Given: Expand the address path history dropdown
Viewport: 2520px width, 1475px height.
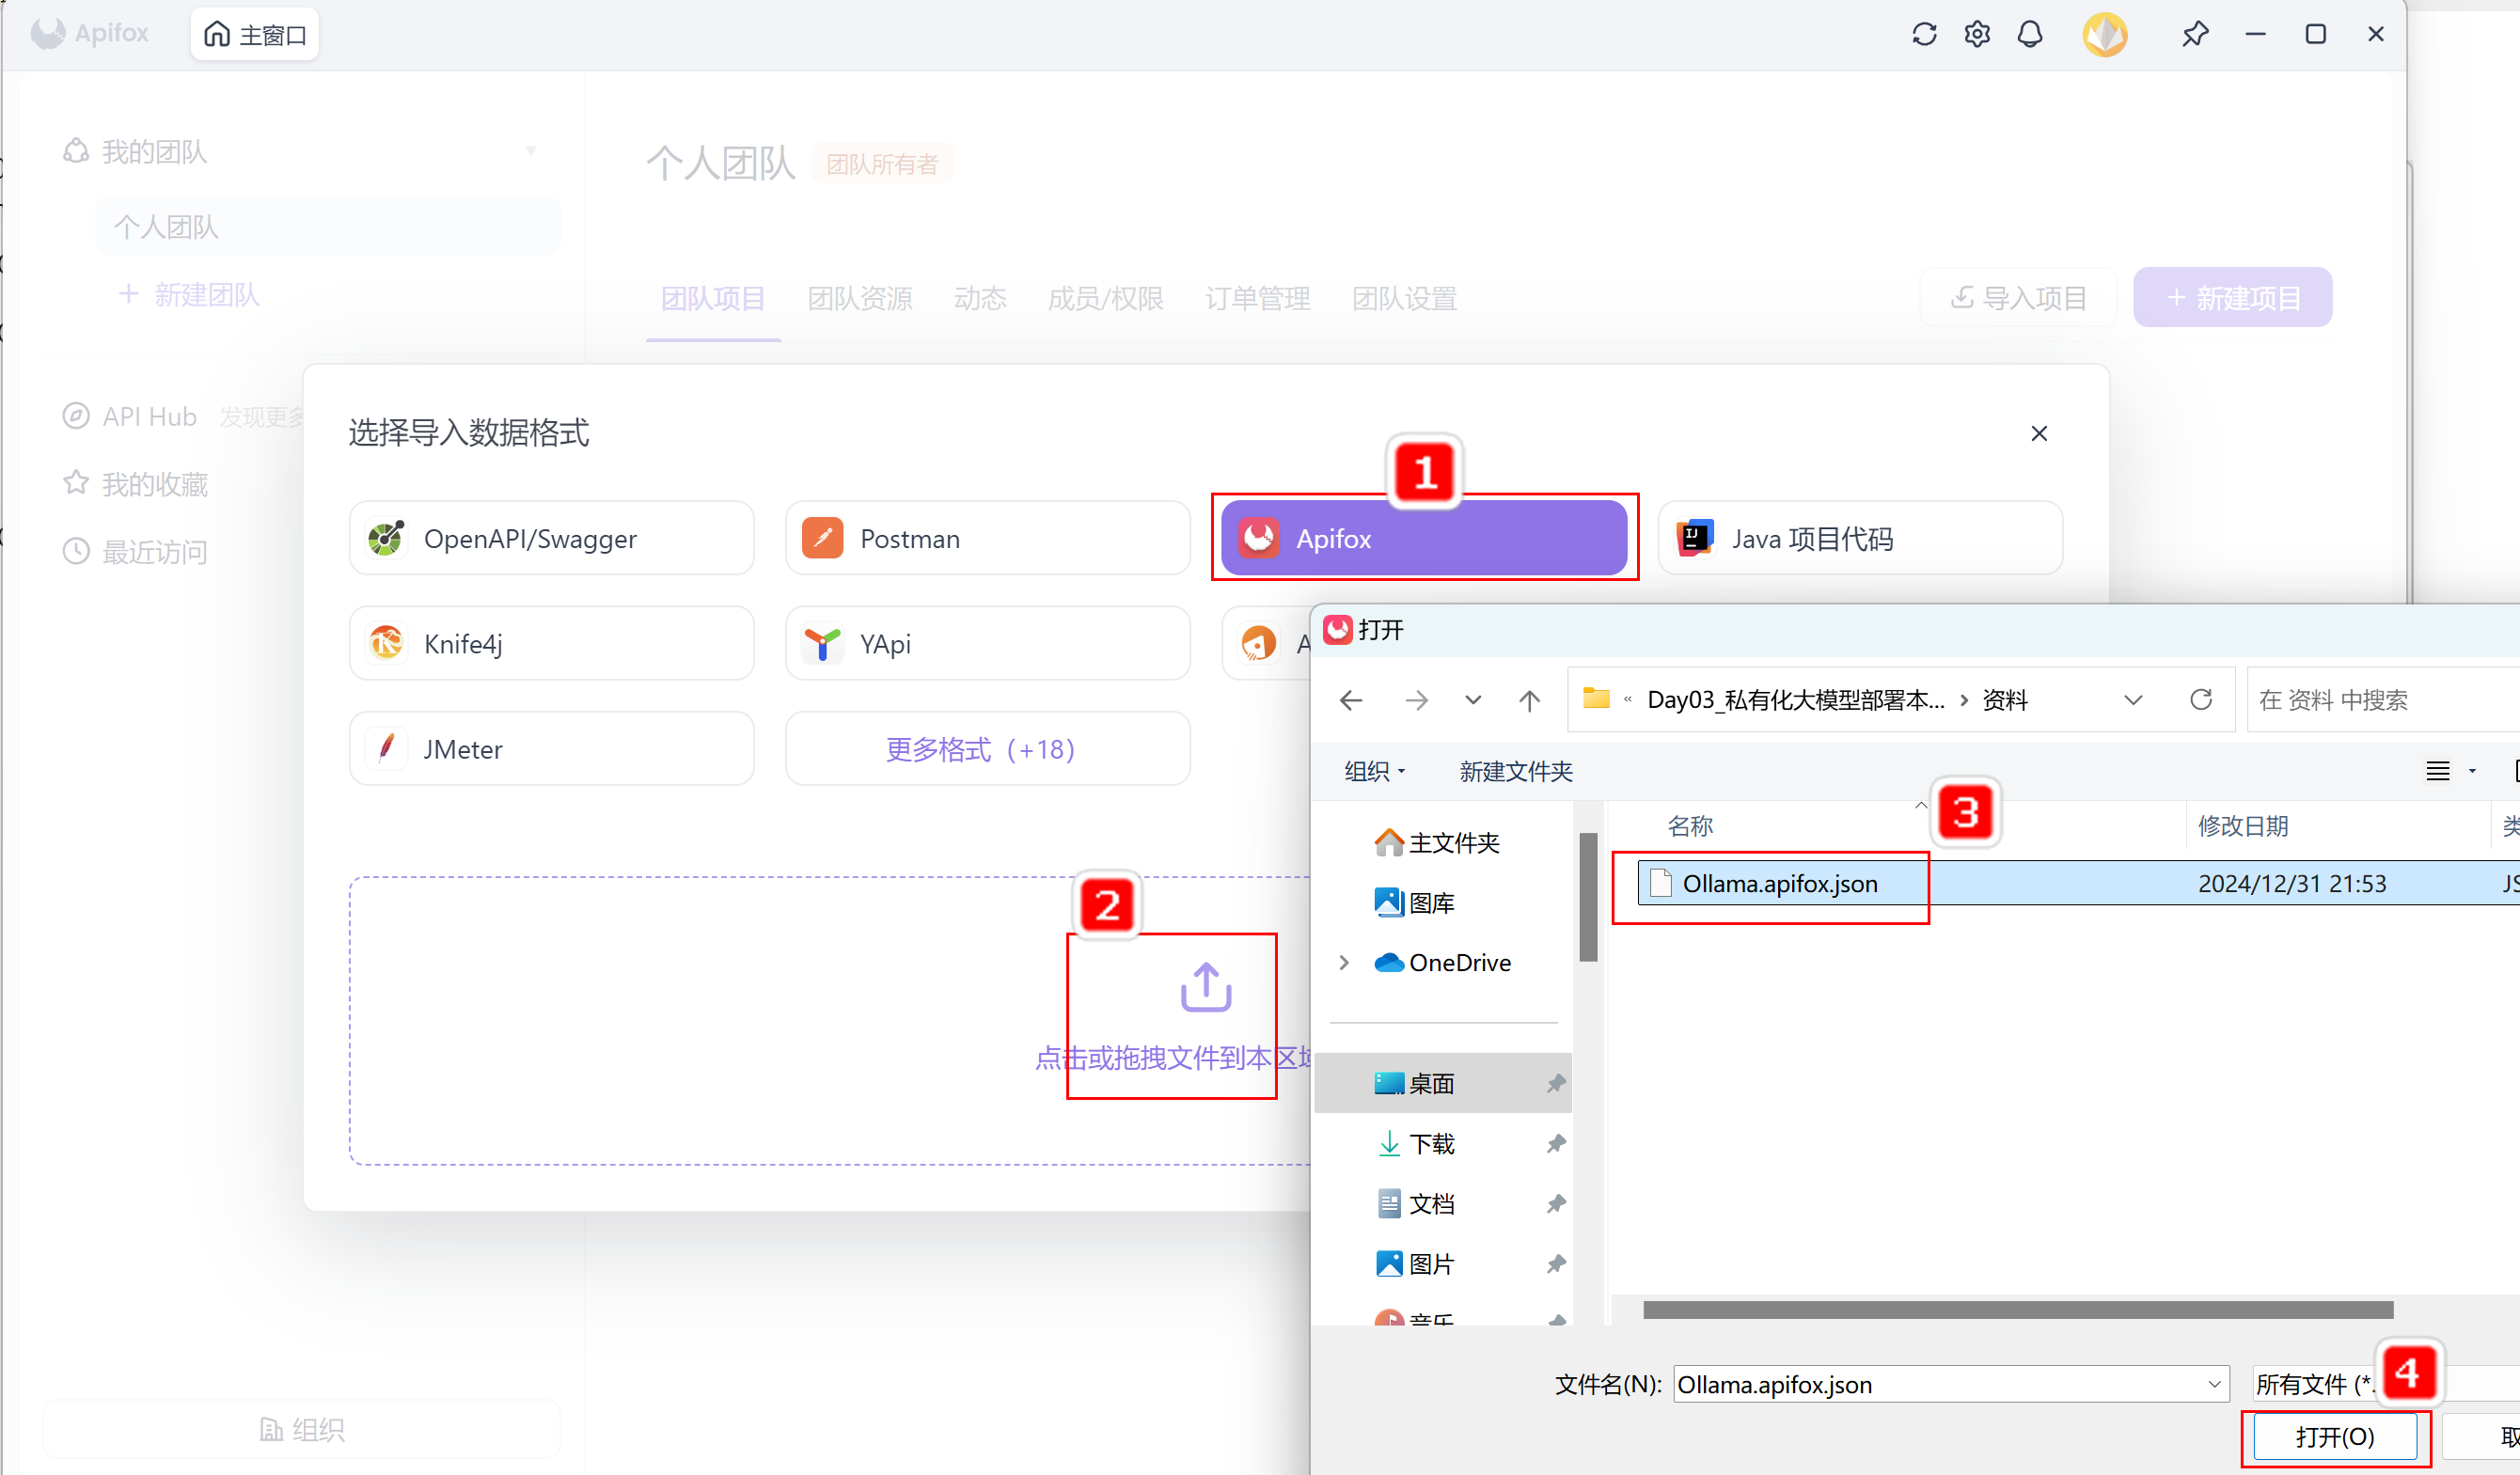Looking at the screenshot, I should tap(2133, 700).
